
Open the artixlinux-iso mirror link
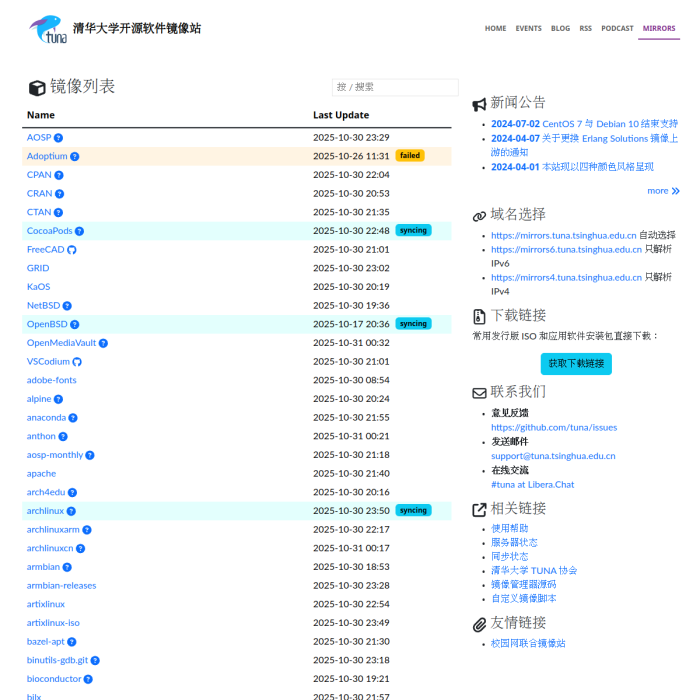[x=53, y=623]
